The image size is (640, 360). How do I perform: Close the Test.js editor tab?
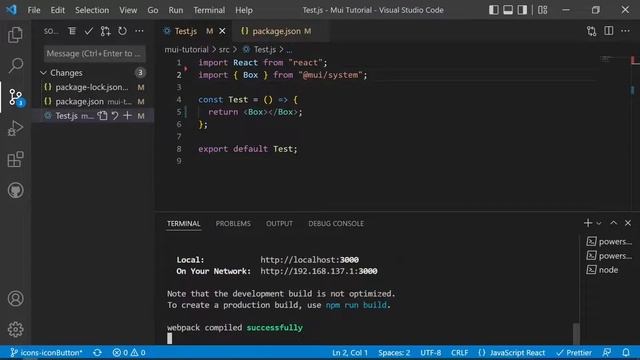222,31
